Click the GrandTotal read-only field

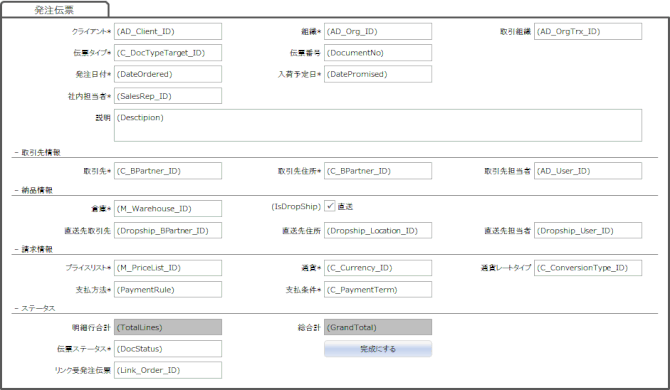378,327
